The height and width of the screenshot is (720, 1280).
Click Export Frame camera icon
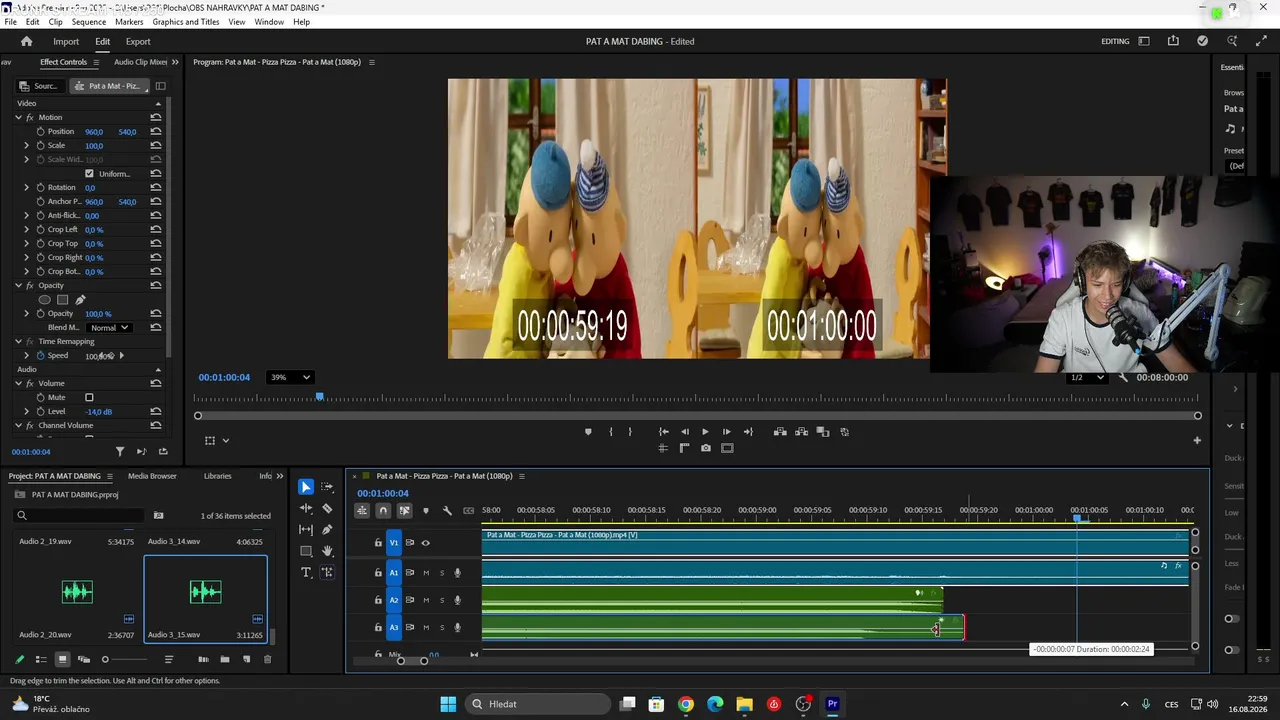[706, 448]
